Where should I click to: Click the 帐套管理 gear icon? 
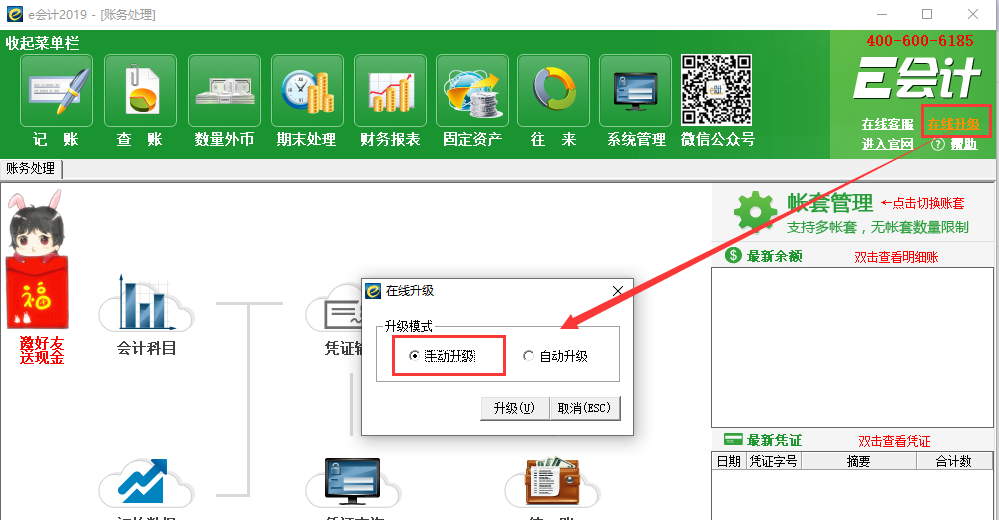755,211
